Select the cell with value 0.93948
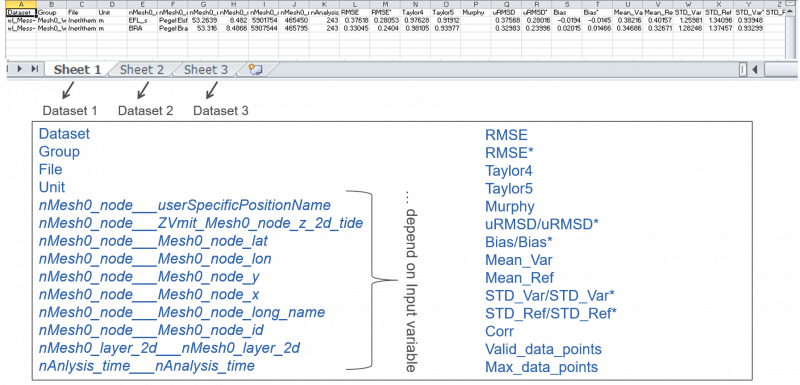The height and width of the screenshot is (385, 800). 749,20
